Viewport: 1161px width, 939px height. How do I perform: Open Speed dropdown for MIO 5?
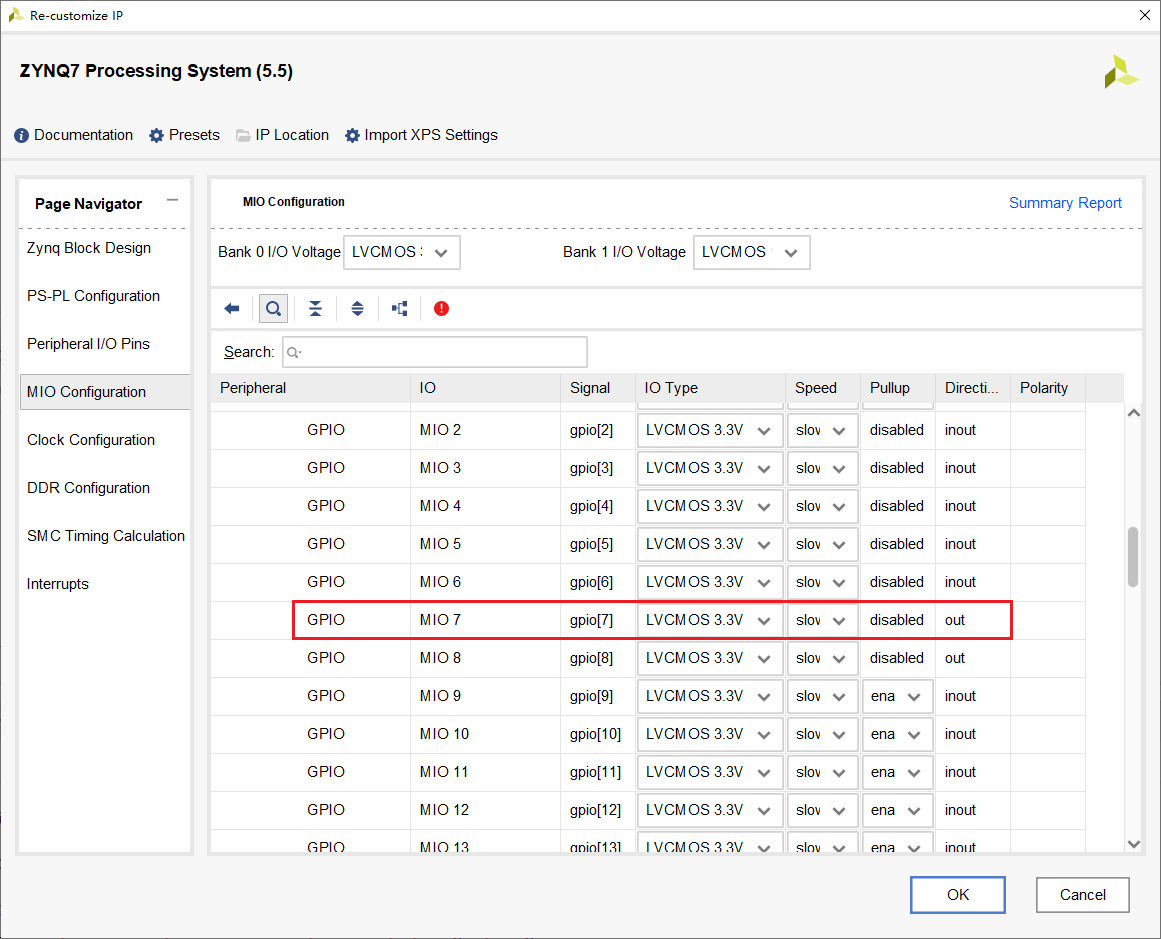(x=822, y=544)
